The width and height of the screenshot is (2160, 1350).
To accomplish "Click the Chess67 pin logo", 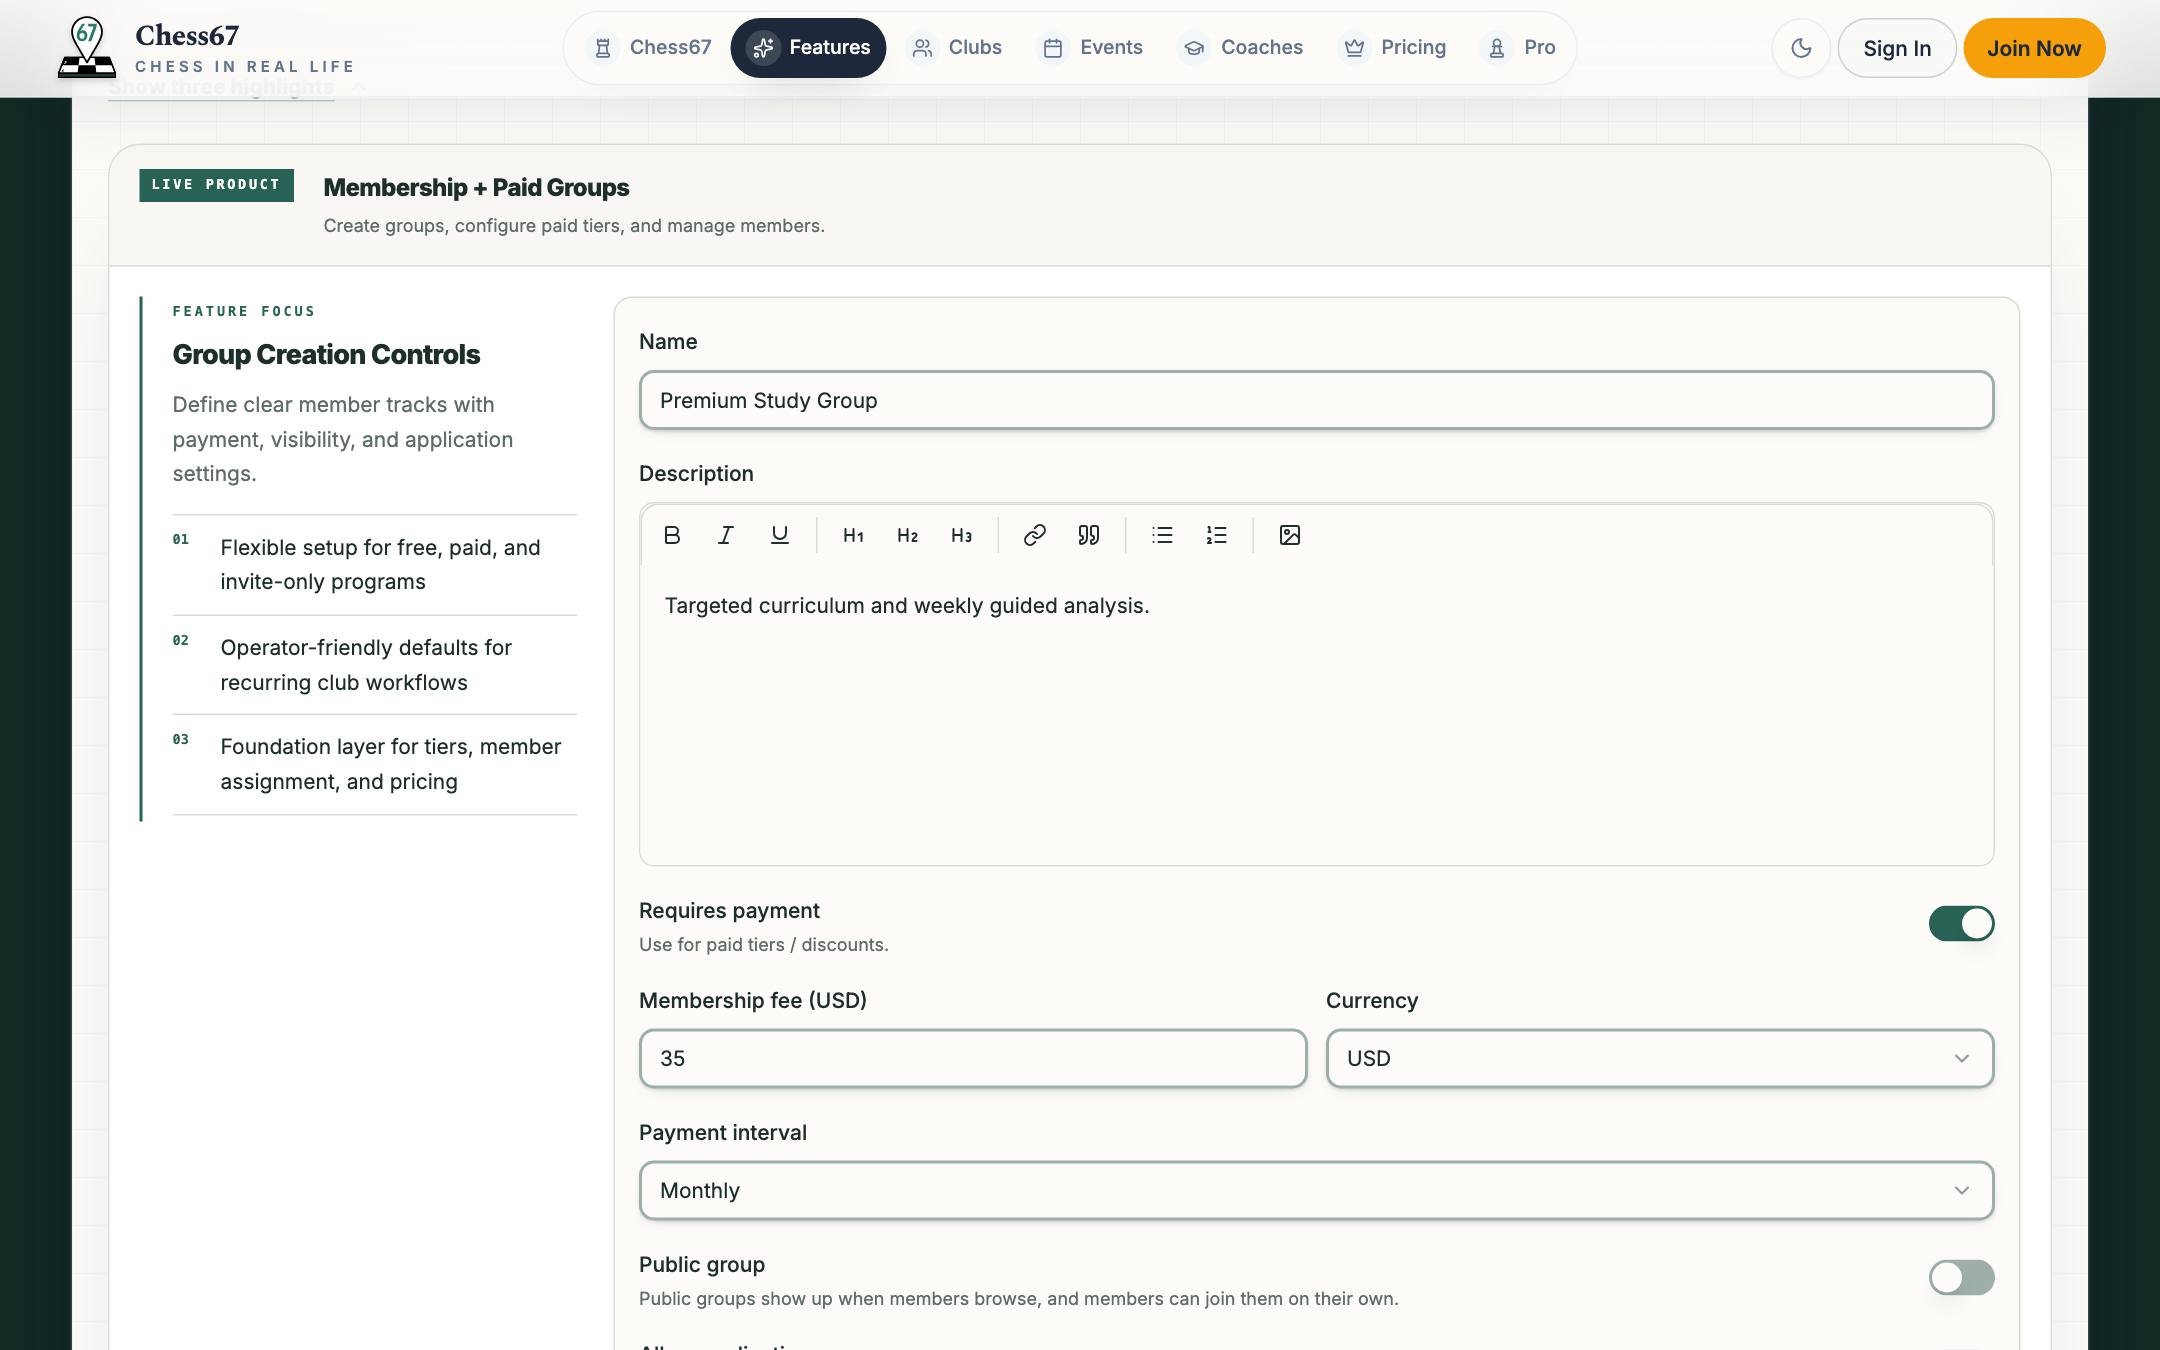I will coord(87,47).
